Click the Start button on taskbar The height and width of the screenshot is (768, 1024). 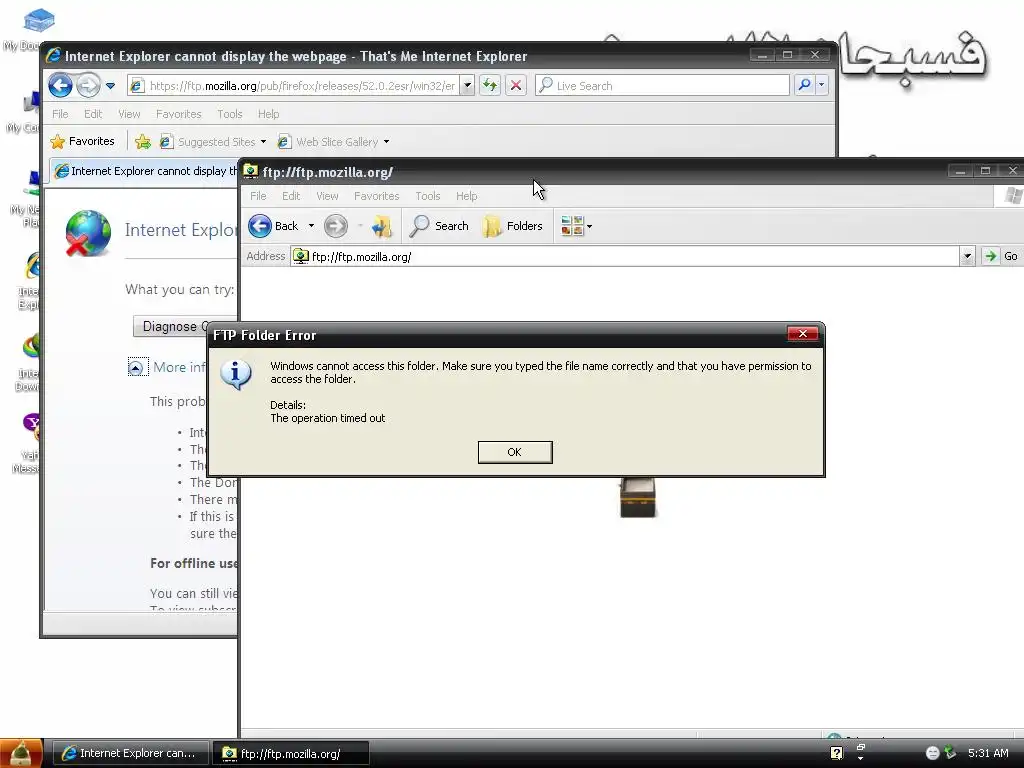[22, 753]
